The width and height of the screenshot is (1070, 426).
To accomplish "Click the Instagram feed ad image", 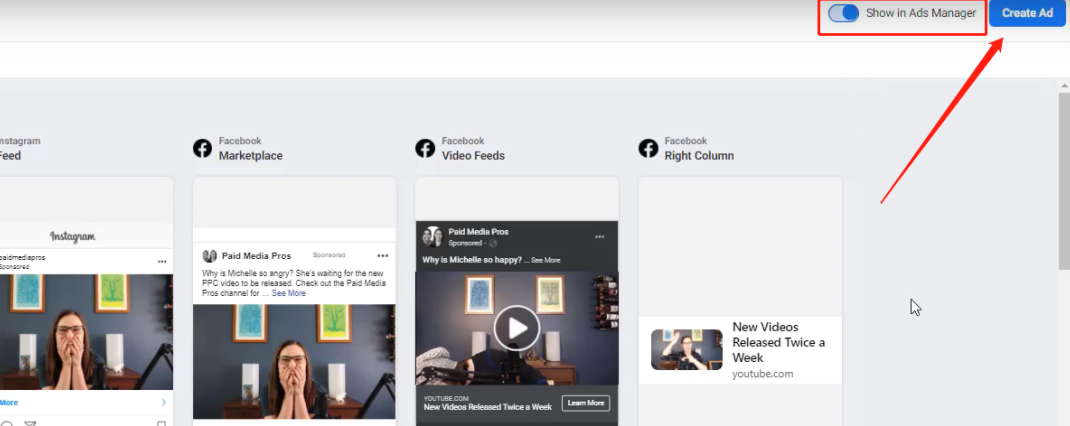I will [x=87, y=332].
